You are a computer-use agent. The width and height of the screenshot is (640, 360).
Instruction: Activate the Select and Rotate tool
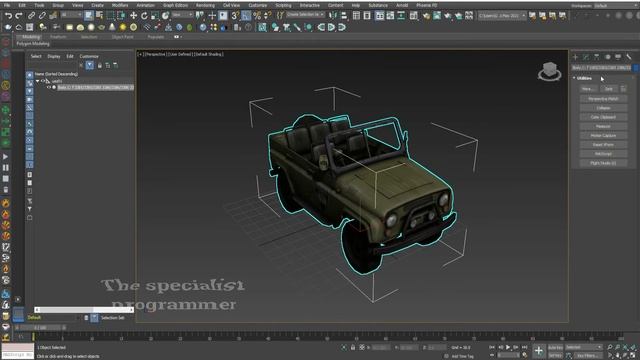(x=144, y=16)
